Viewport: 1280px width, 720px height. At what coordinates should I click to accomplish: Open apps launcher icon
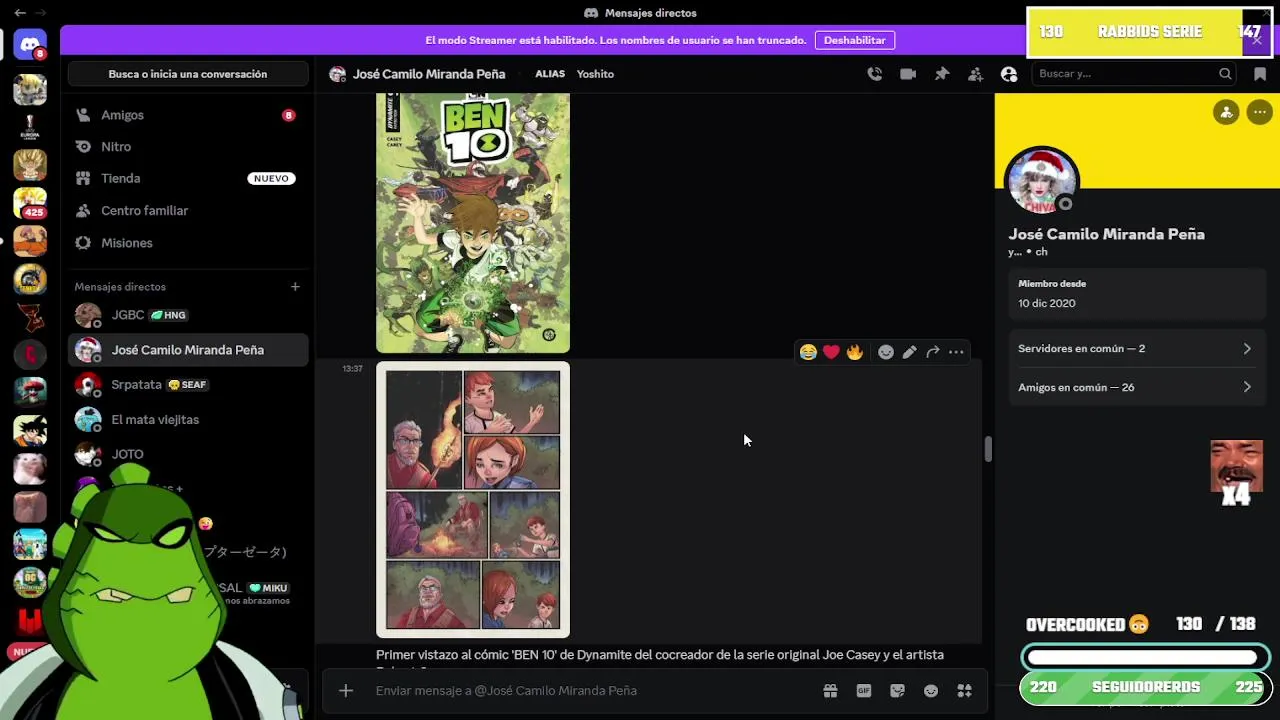[965, 691]
